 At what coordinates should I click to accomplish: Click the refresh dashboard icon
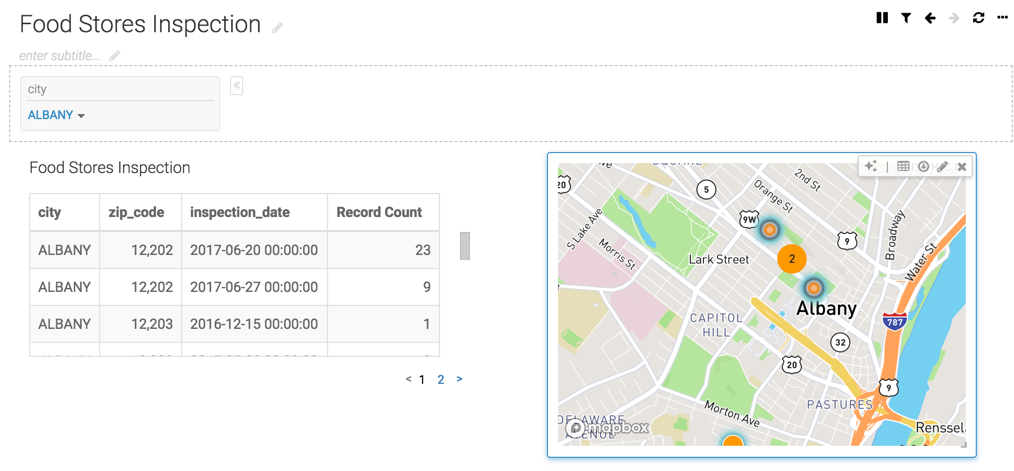click(x=978, y=18)
